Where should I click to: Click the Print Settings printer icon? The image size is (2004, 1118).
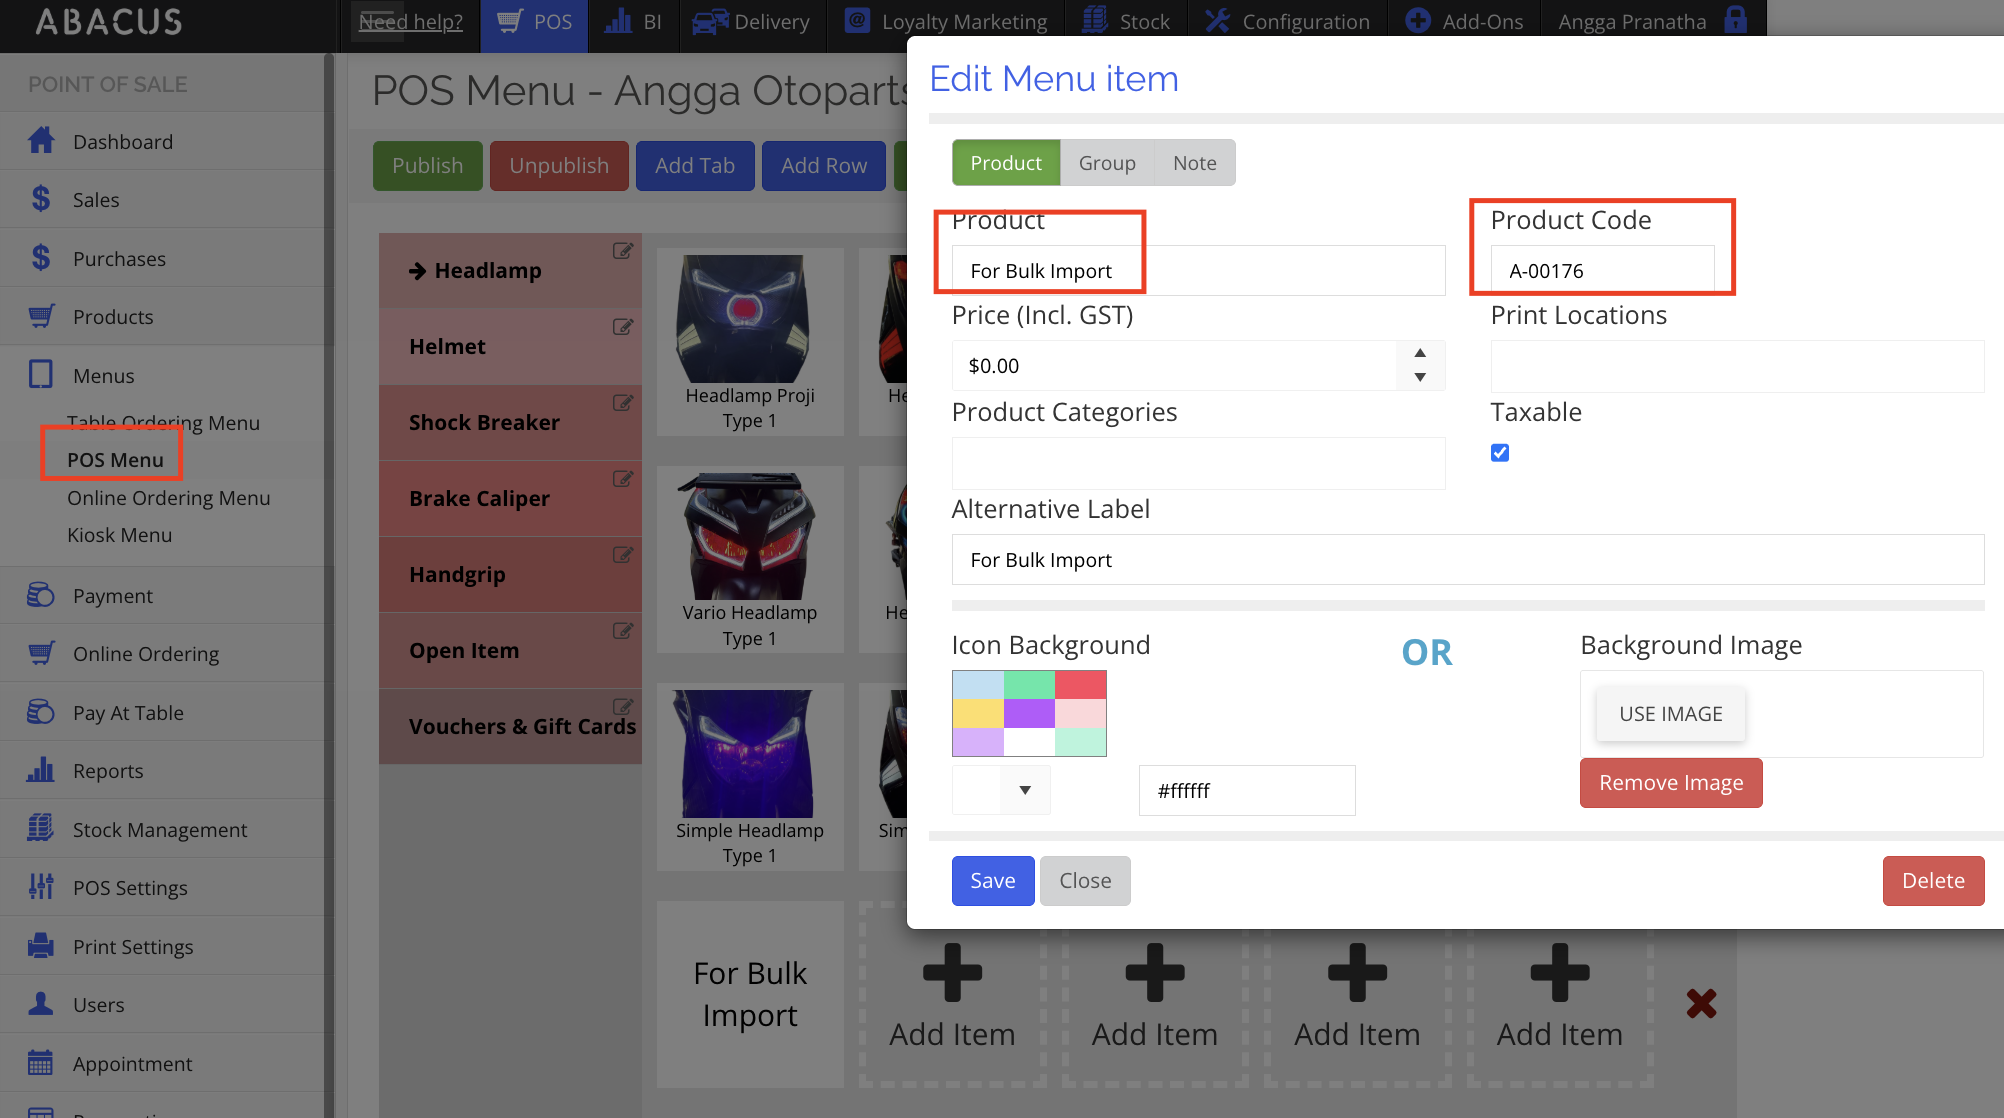coord(41,946)
